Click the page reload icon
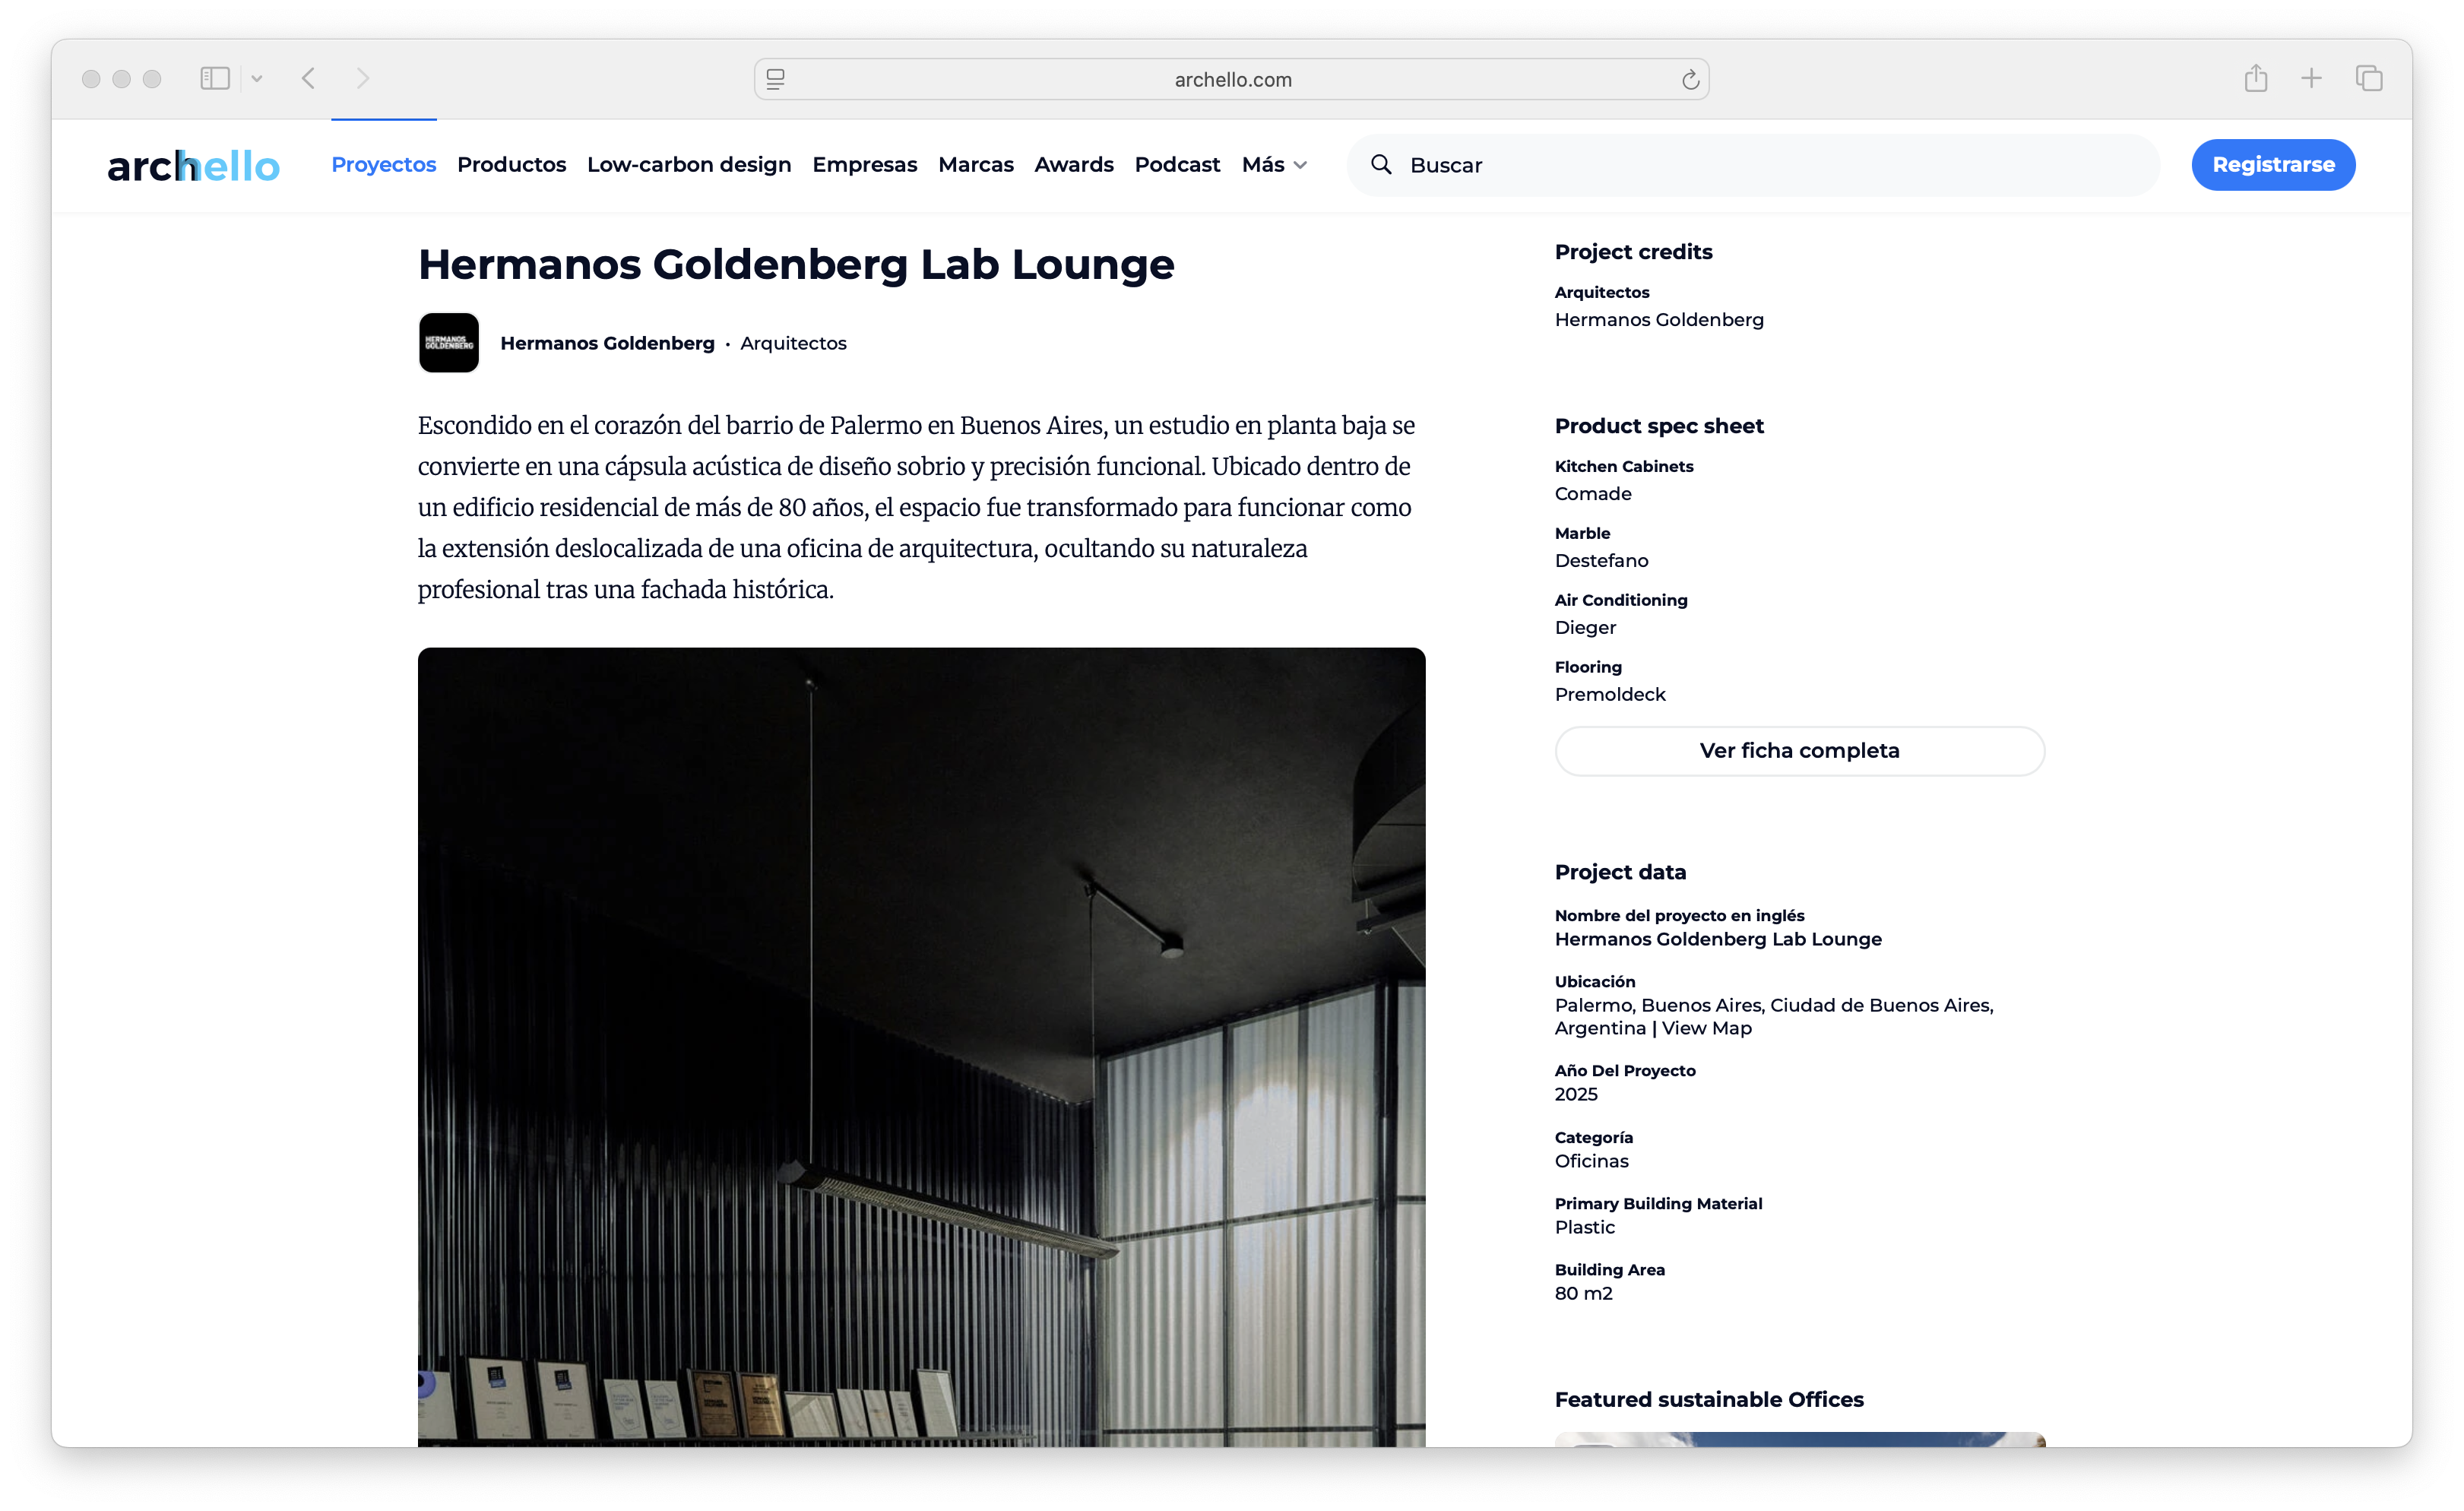 point(1690,80)
